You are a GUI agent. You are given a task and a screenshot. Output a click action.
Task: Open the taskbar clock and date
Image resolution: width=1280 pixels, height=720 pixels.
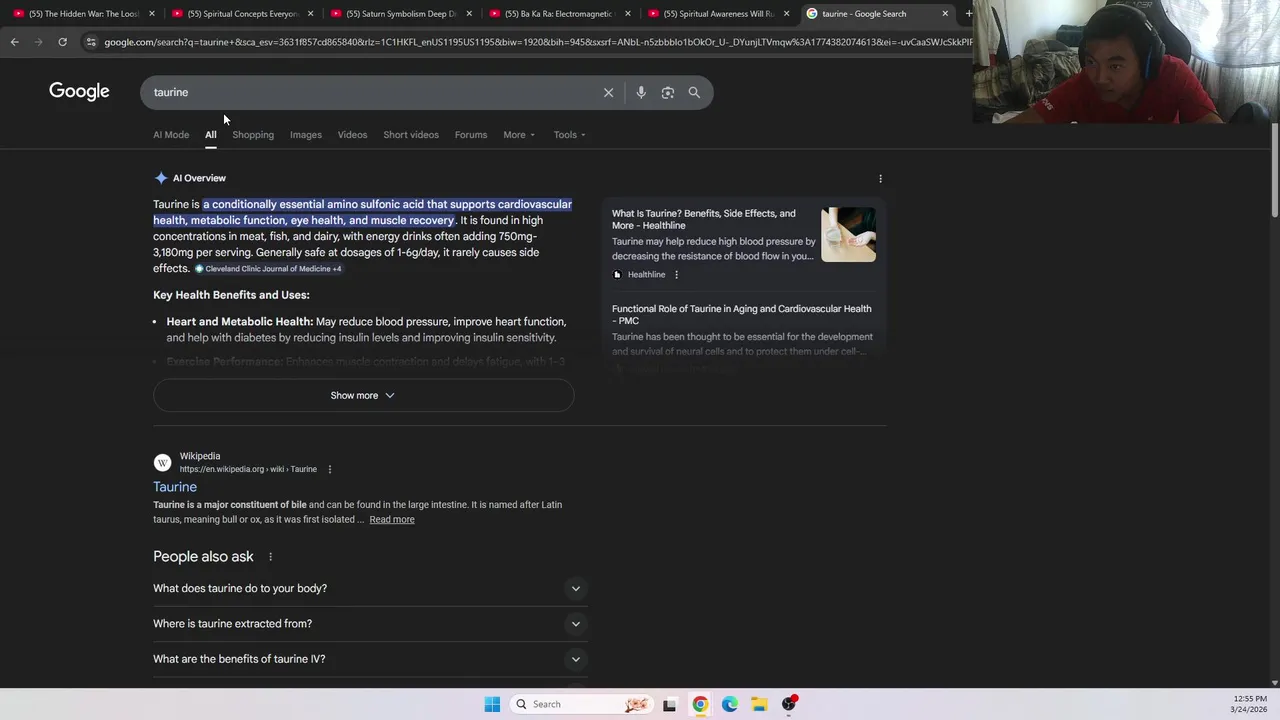tap(1250, 704)
